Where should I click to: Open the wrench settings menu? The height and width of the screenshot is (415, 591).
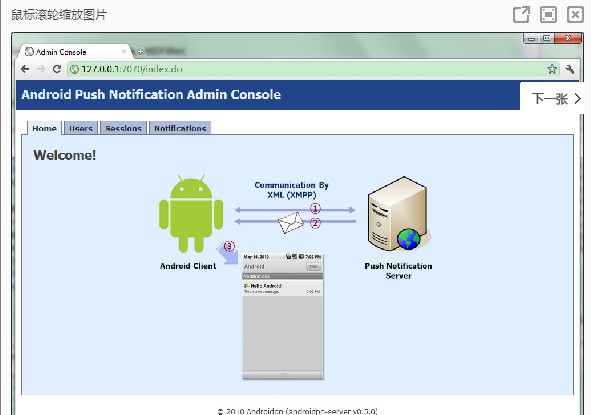click(570, 69)
